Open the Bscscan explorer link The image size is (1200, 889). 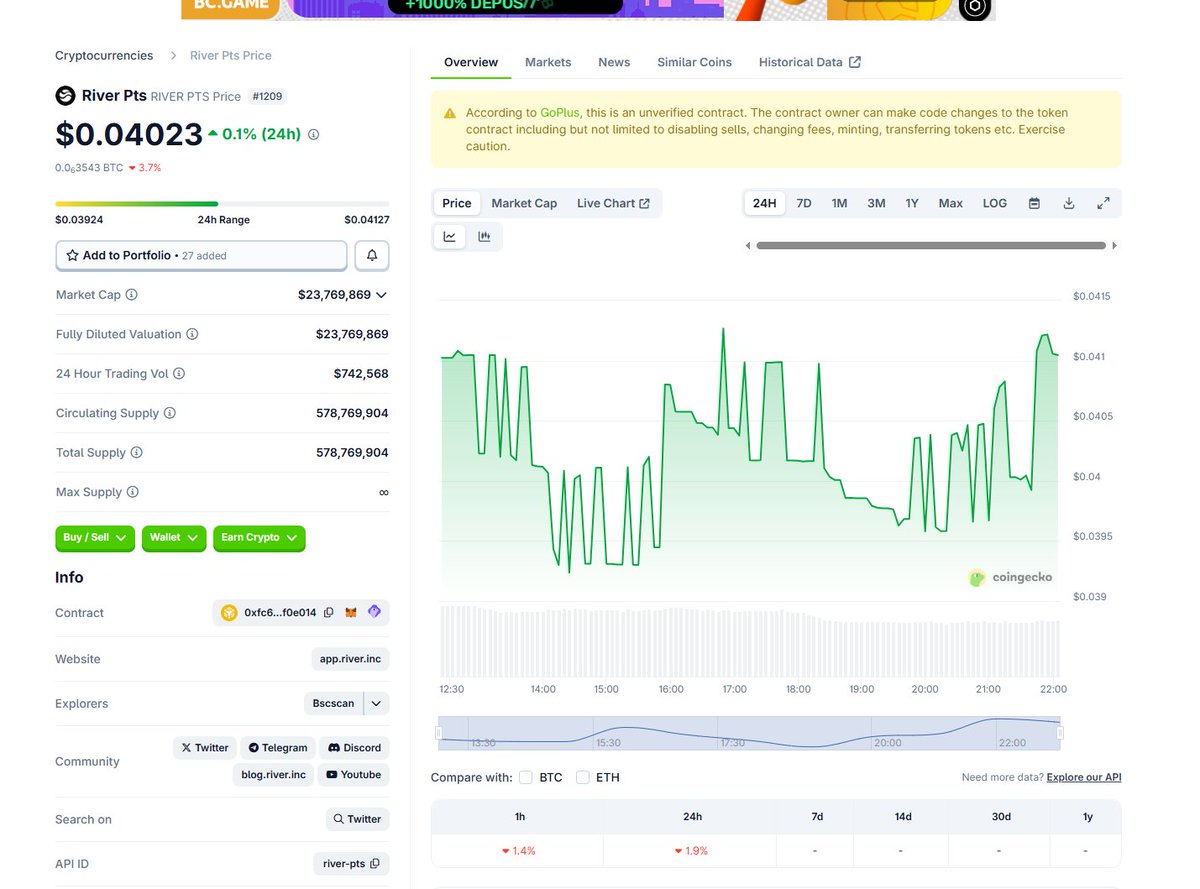tap(333, 703)
